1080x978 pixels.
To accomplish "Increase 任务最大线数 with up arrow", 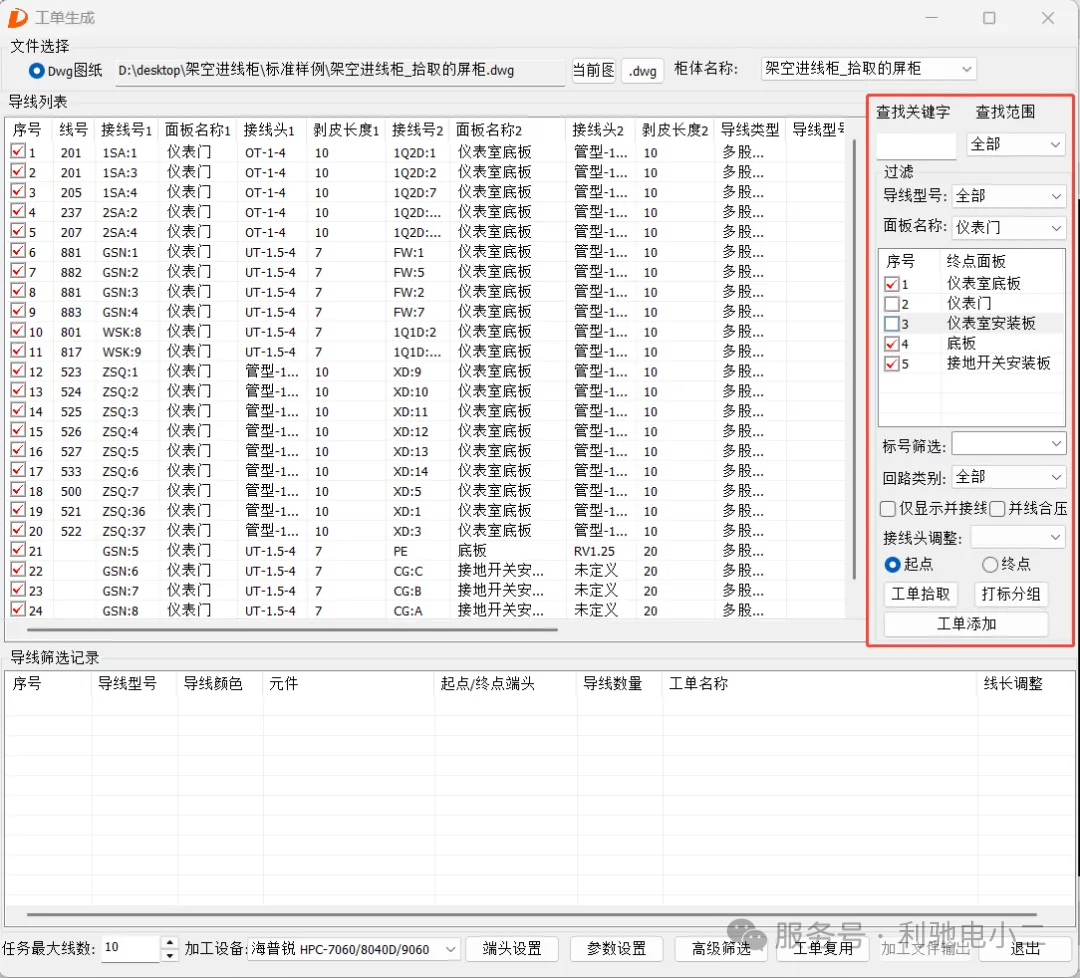I will pos(169,943).
